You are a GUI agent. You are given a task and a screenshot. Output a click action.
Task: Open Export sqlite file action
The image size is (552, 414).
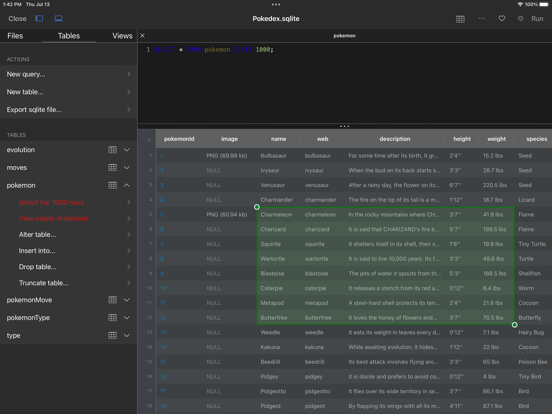click(x=69, y=109)
